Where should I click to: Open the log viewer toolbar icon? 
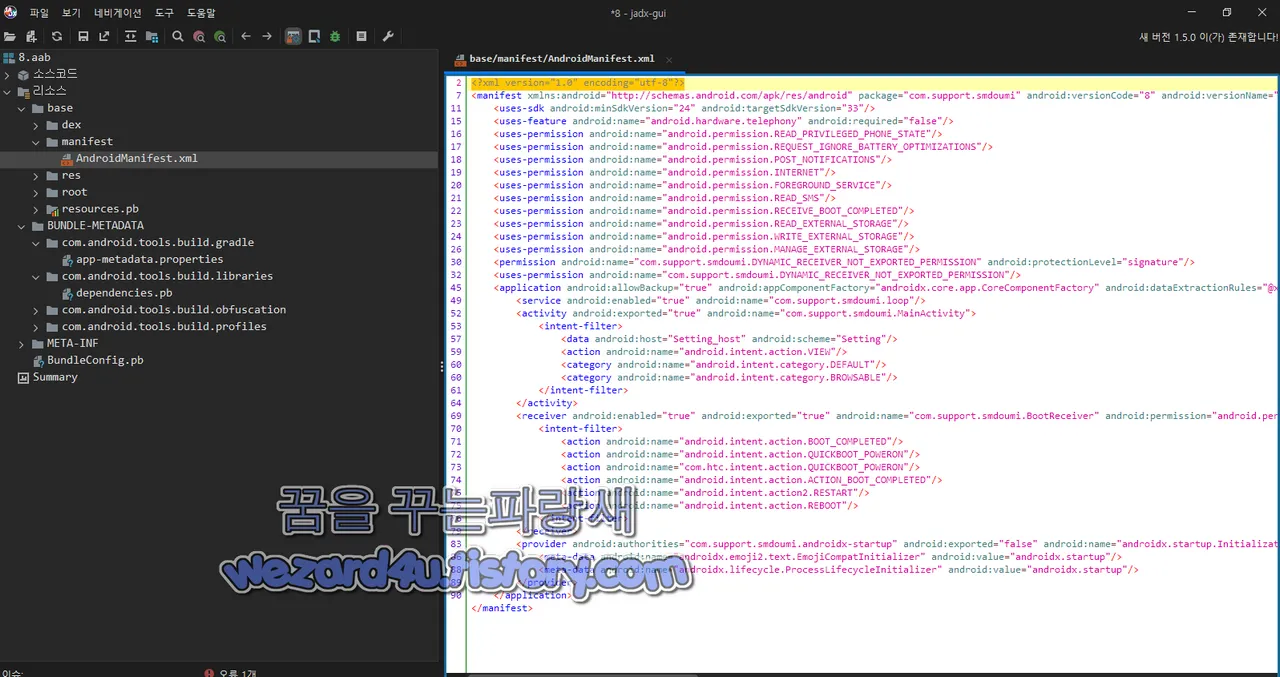point(361,36)
